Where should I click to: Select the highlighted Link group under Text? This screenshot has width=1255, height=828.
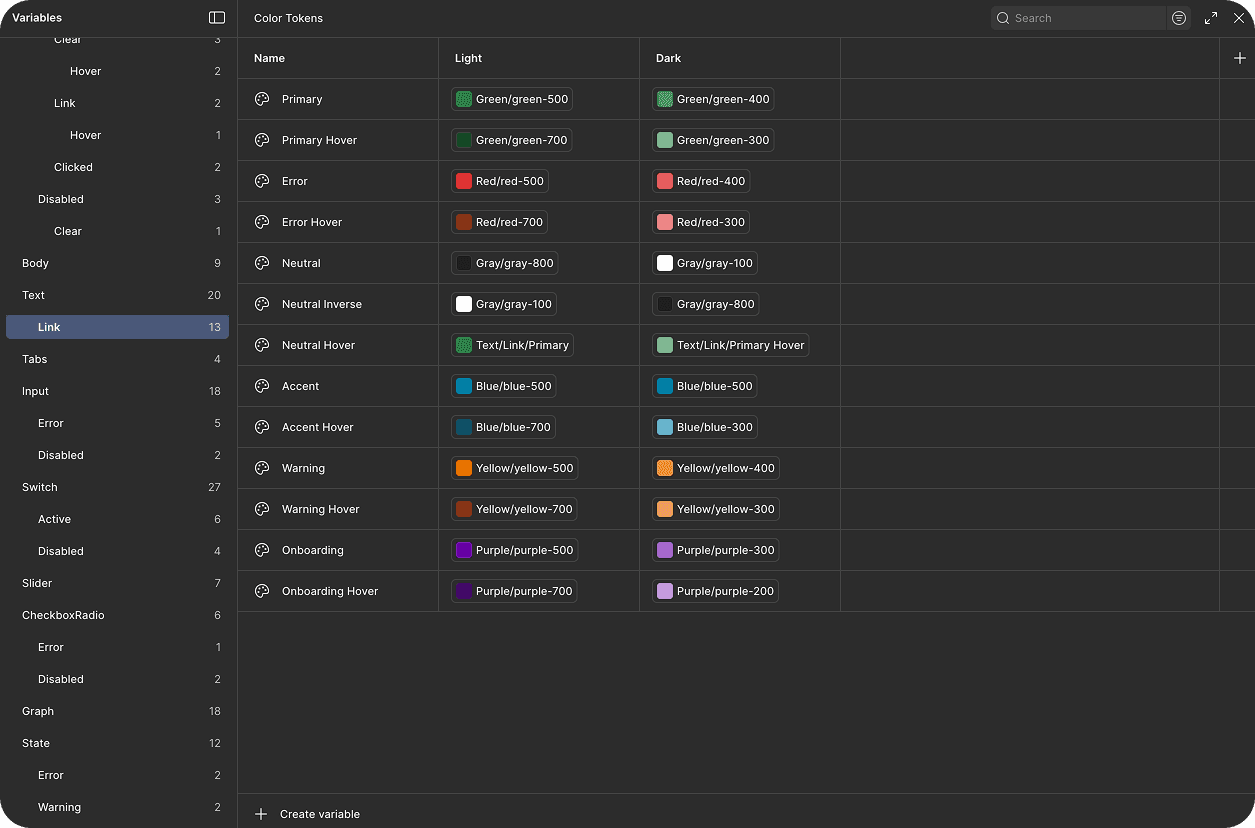click(118, 327)
